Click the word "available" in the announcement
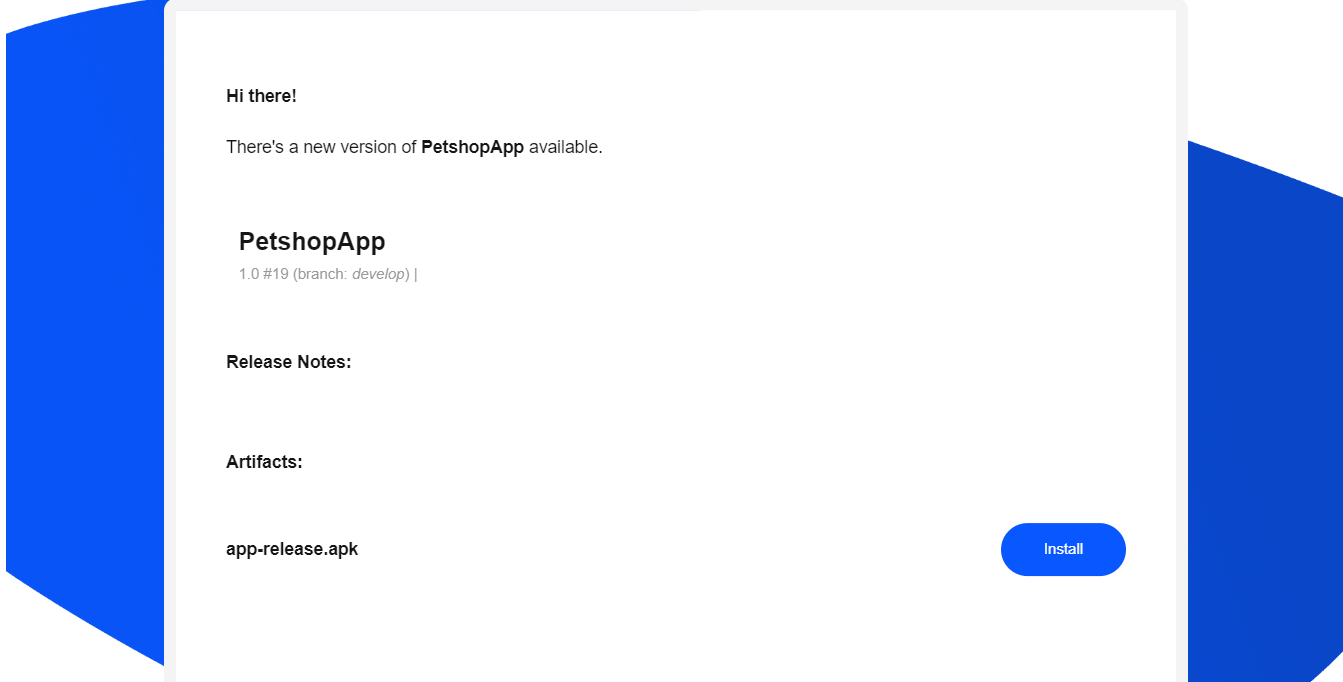 564,147
